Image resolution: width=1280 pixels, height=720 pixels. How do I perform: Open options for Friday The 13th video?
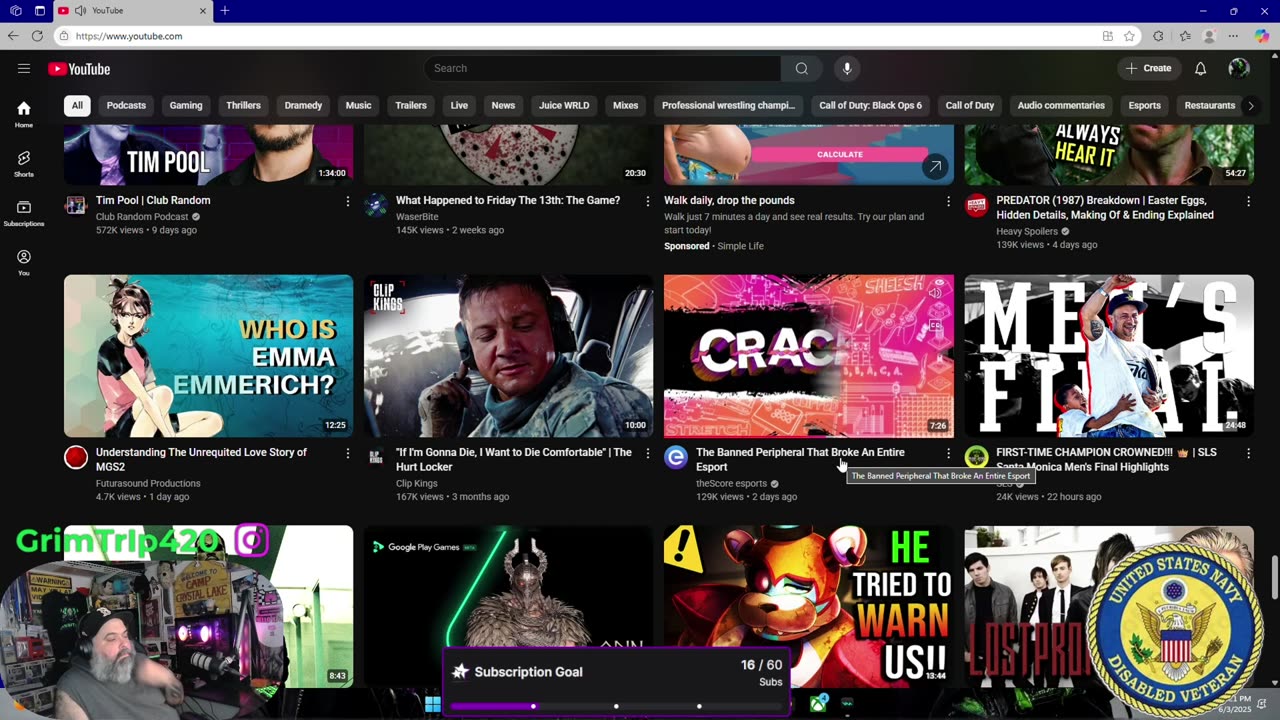(648, 201)
